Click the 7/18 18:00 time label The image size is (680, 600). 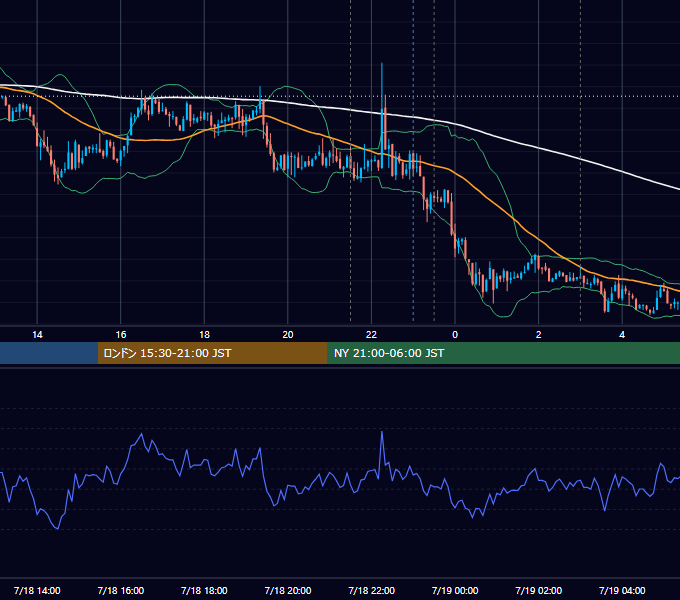(x=204, y=590)
